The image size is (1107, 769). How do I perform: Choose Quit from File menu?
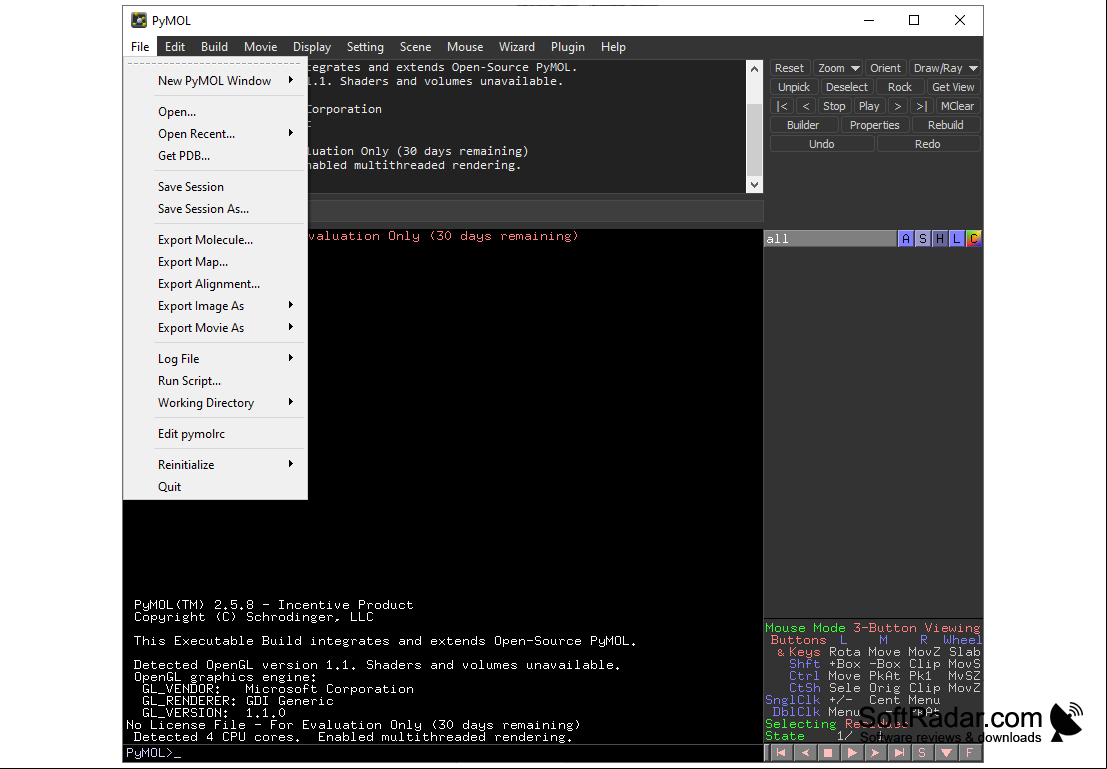(x=215, y=487)
